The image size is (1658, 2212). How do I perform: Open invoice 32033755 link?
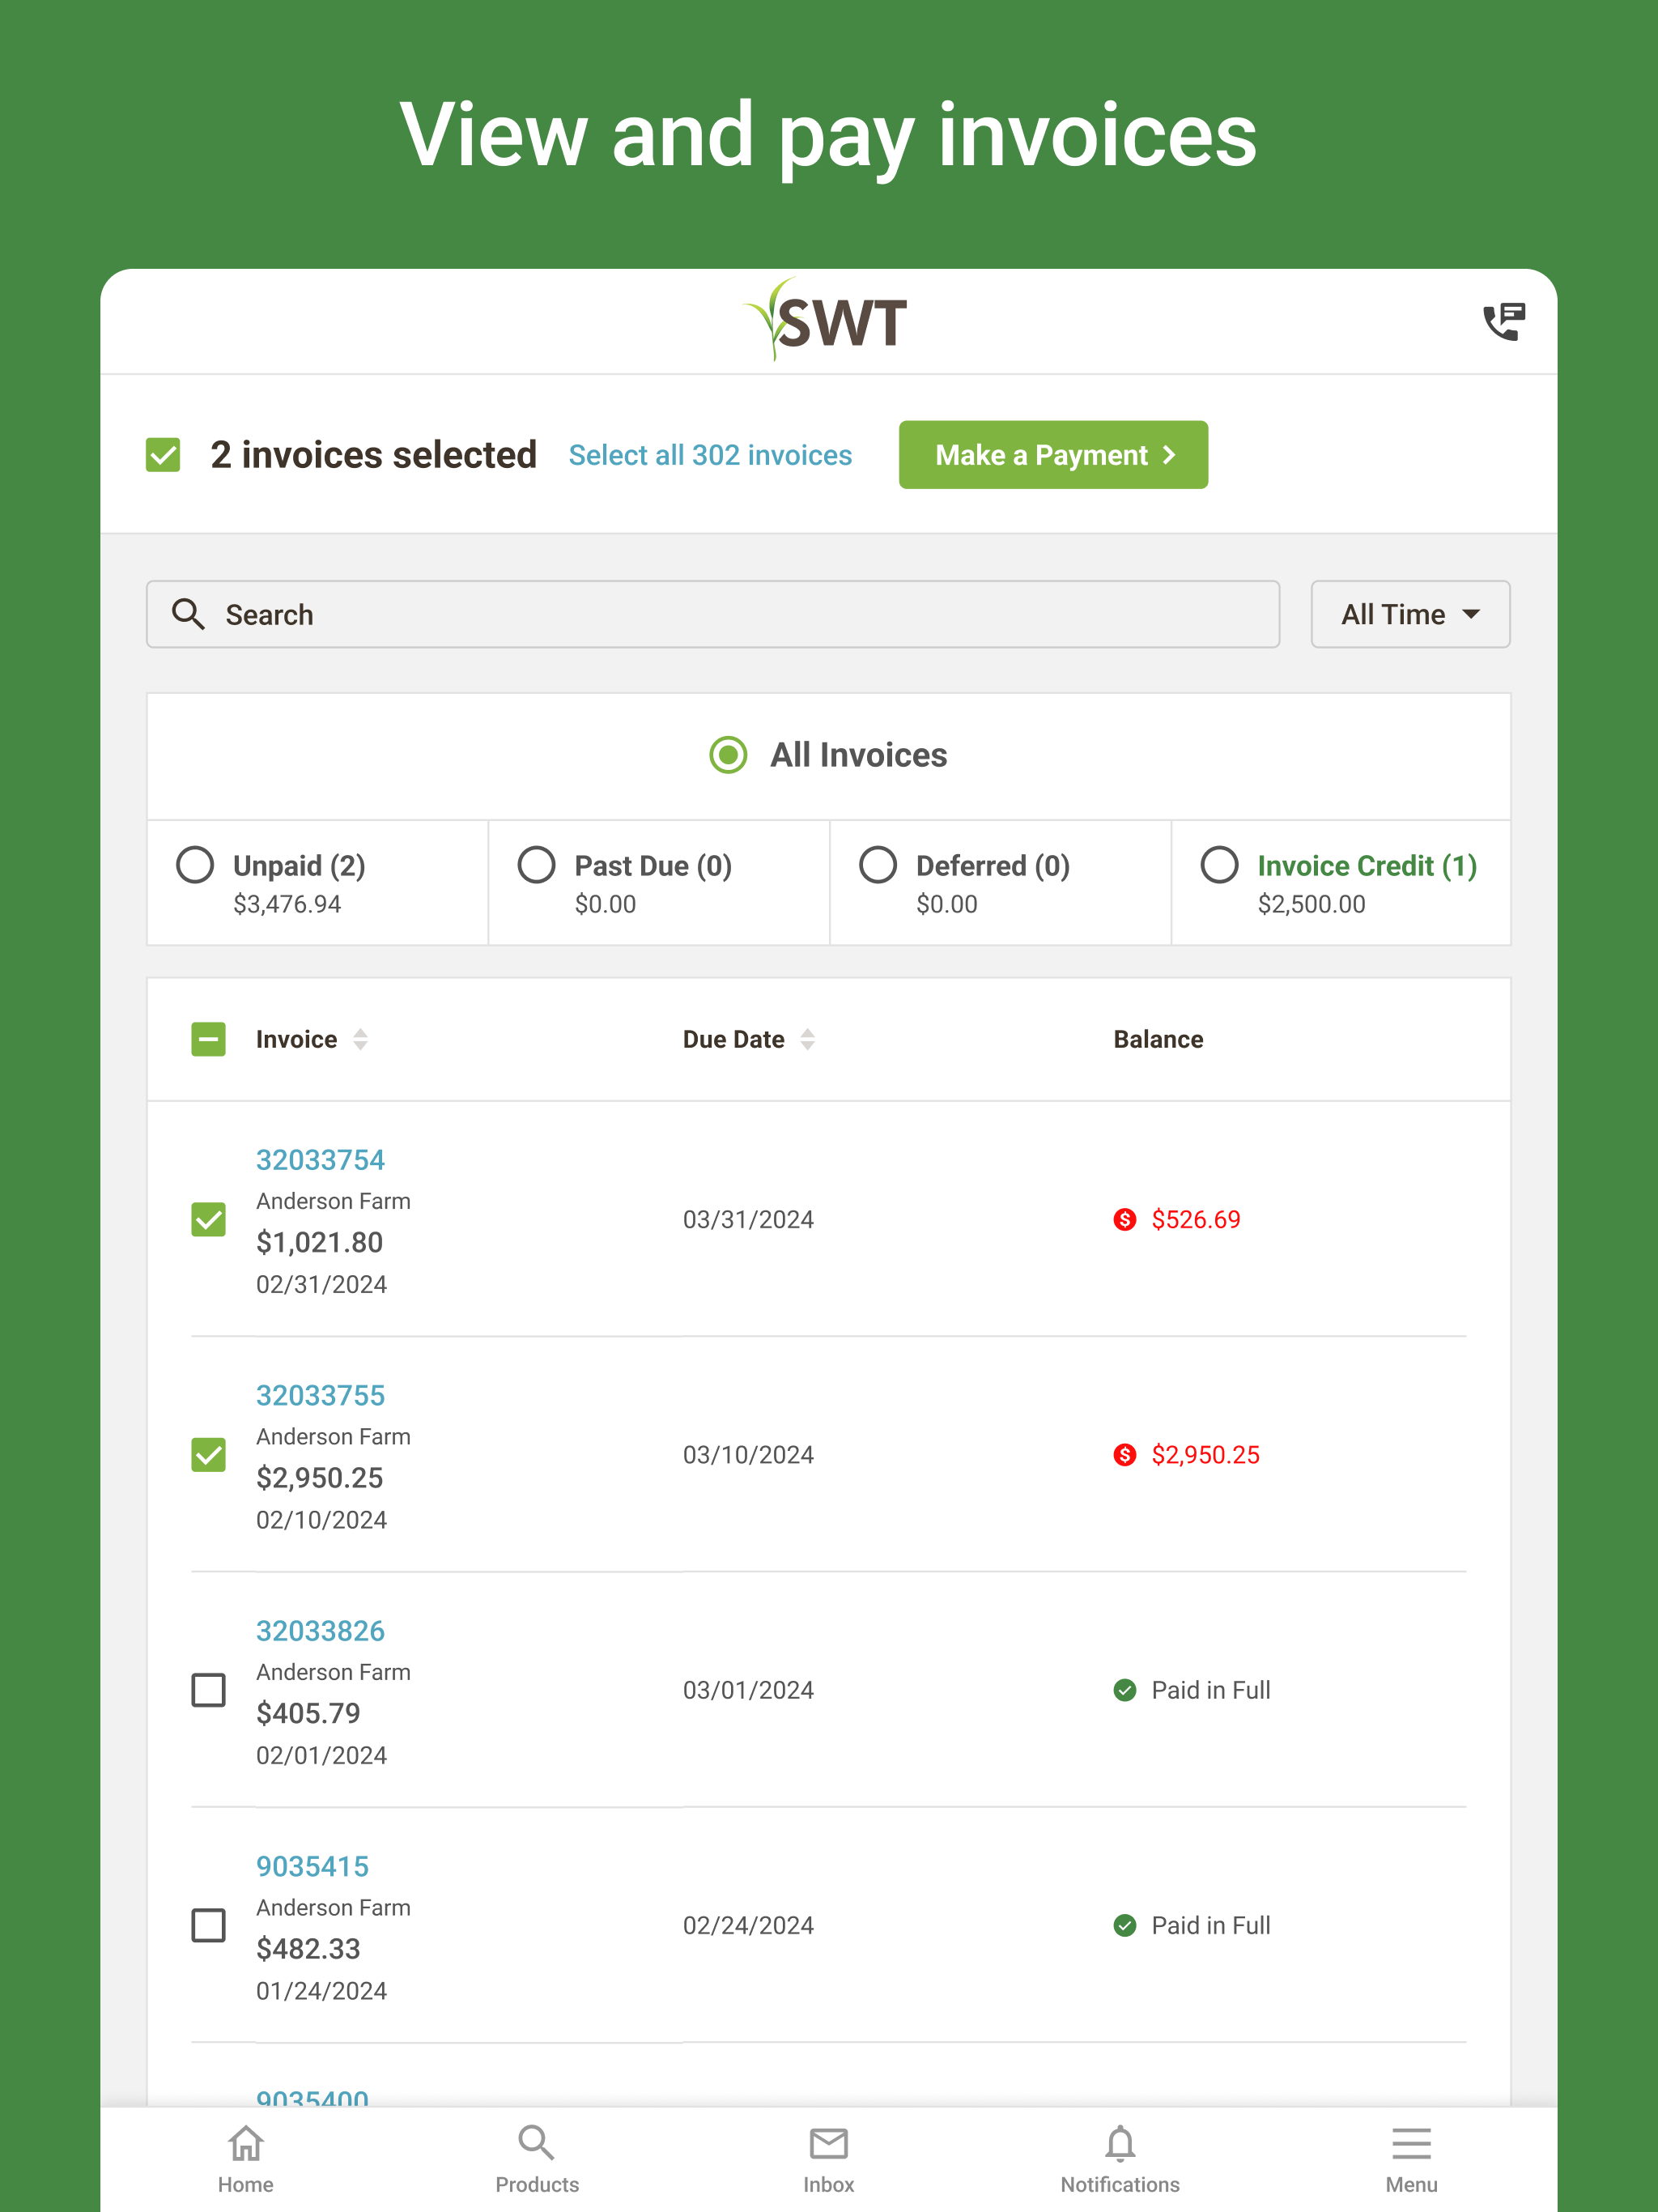pos(320,1395)
